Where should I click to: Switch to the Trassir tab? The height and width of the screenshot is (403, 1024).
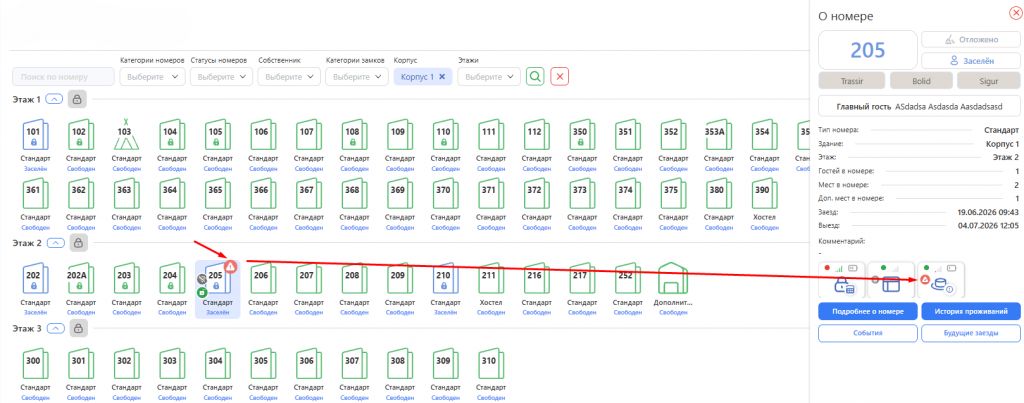852,81
